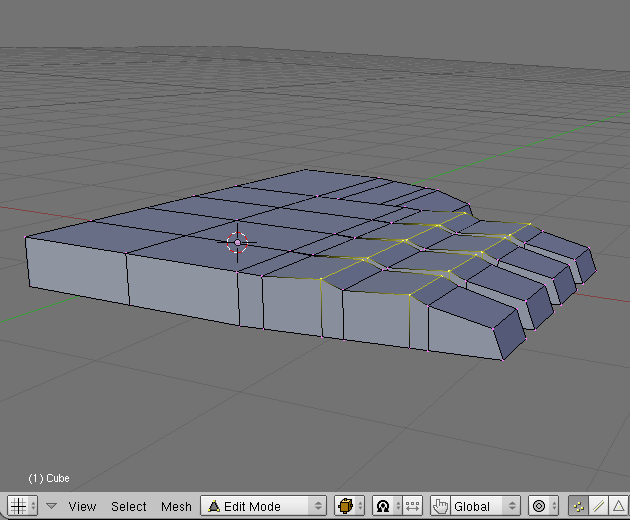Open the proportional edit falloff selector
This screenshot has height=520, width=630.
point(543,506)
